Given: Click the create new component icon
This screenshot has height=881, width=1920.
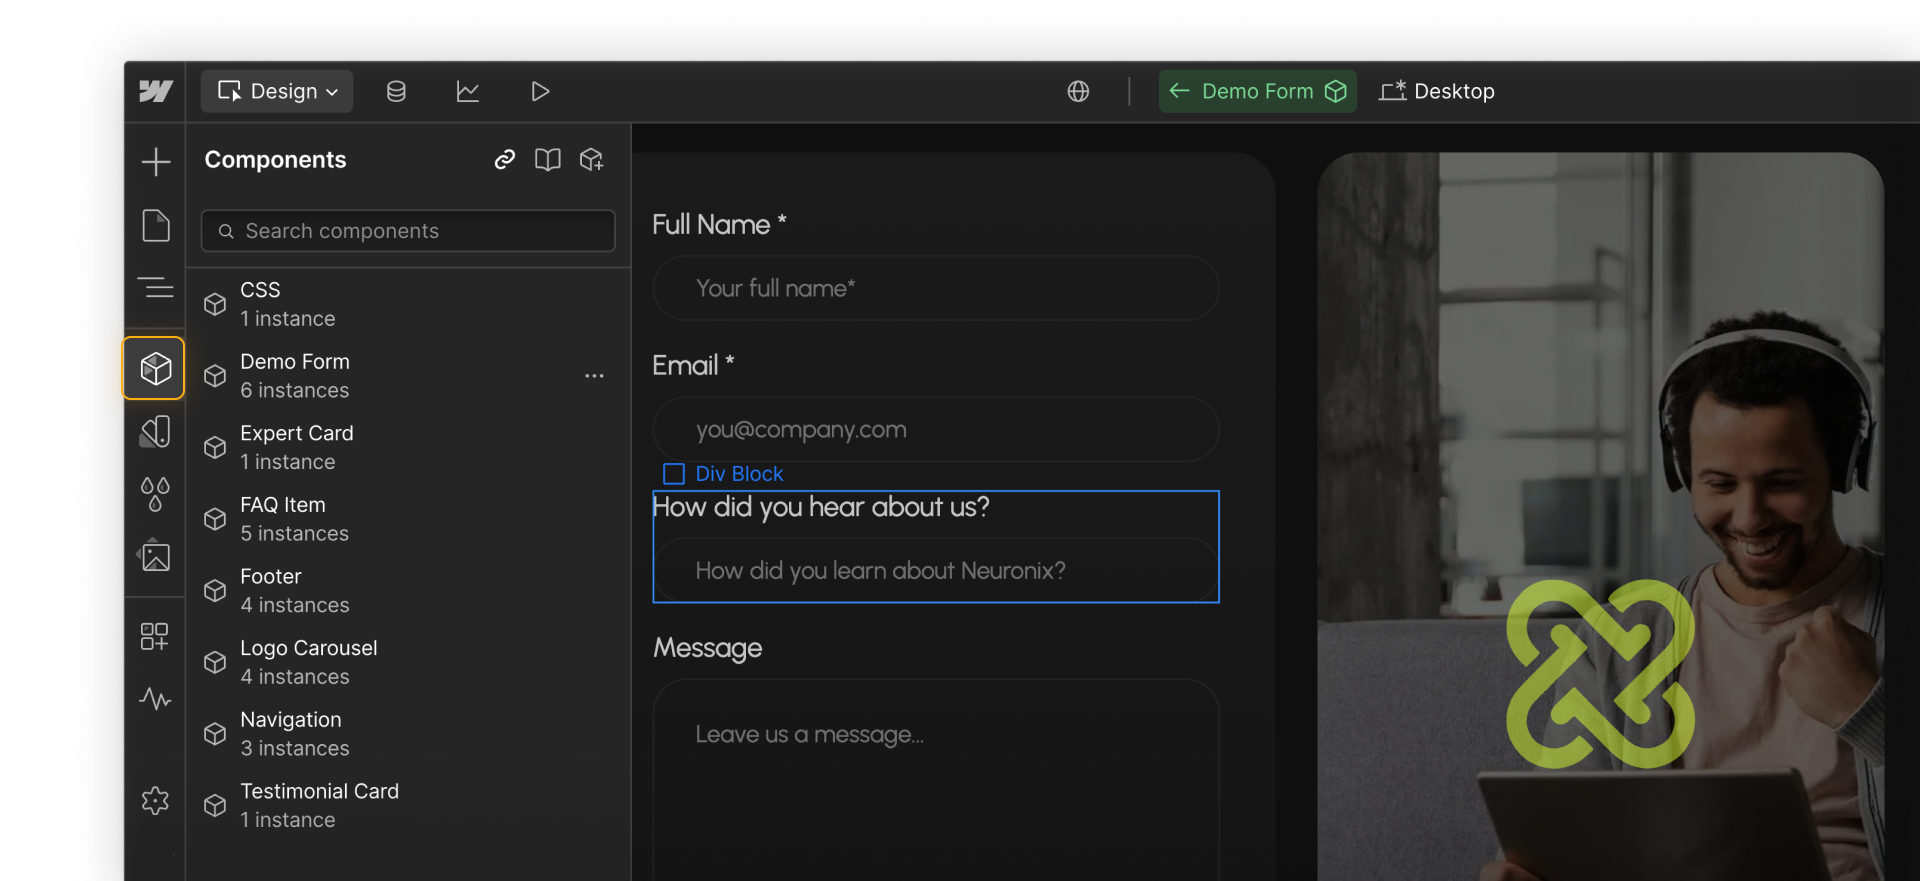Looking at the screenshot, I should click(x=592, y=159).
